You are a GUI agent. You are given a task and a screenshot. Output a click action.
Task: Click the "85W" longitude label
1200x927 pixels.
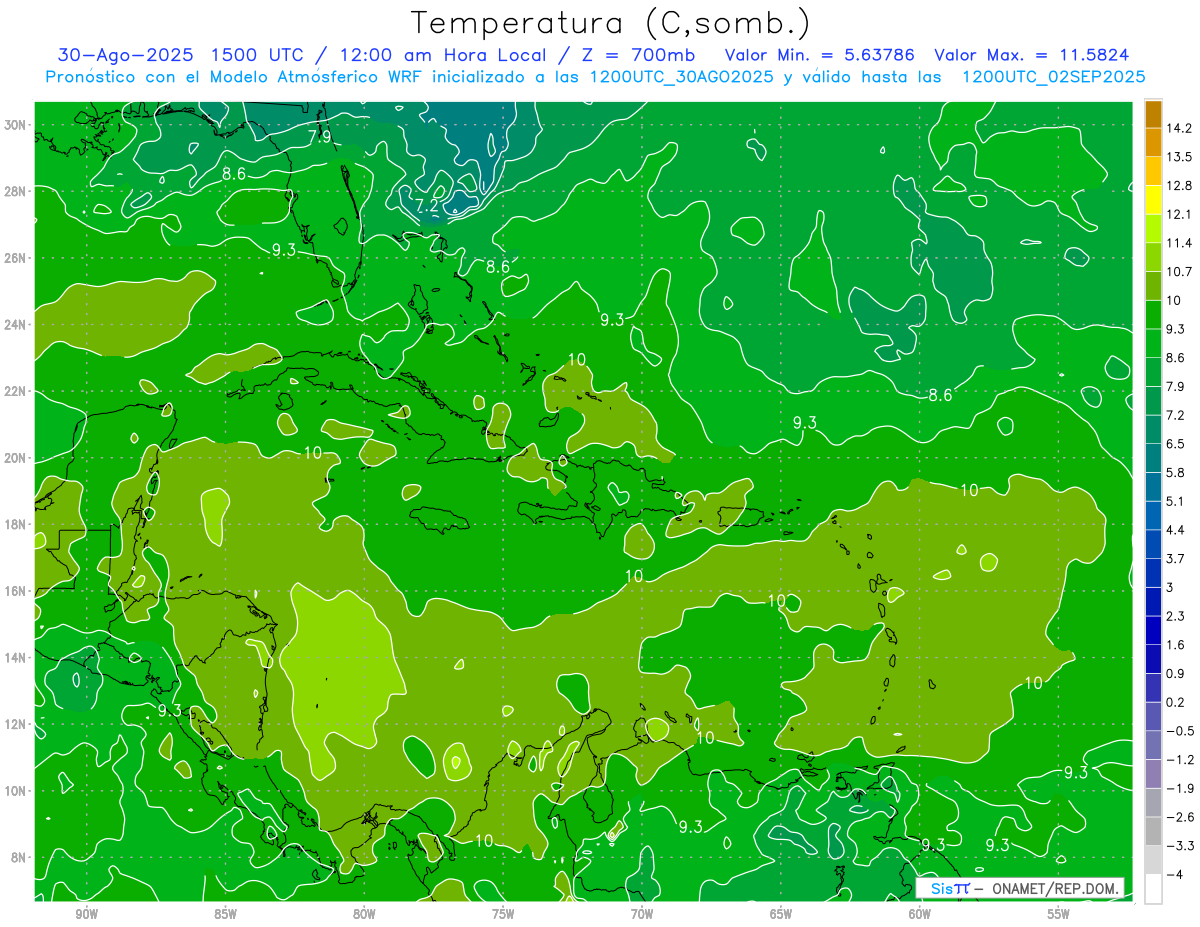coord(225,914)
